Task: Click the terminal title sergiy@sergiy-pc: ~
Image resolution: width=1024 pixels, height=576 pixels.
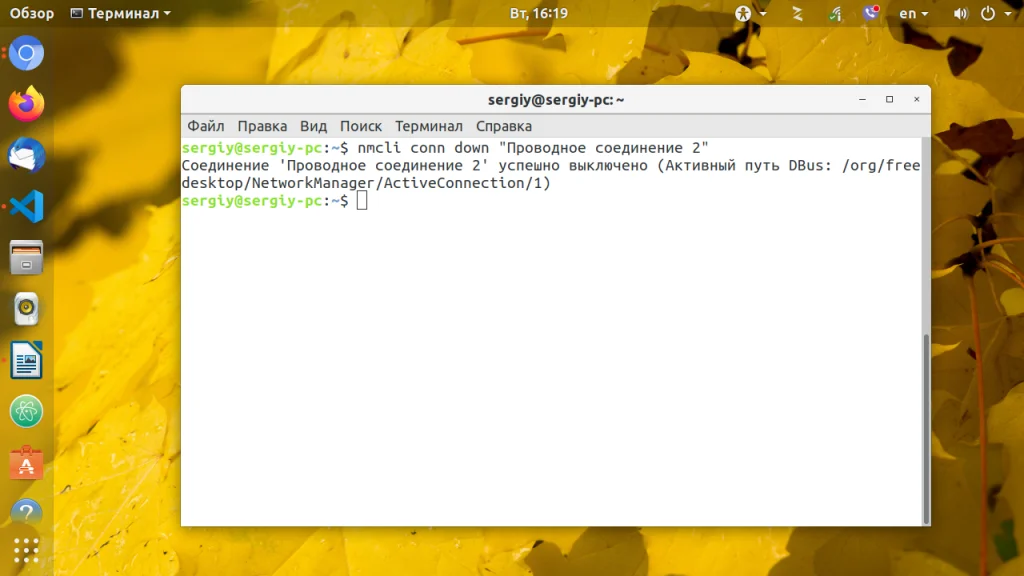Action: (556, 100)
